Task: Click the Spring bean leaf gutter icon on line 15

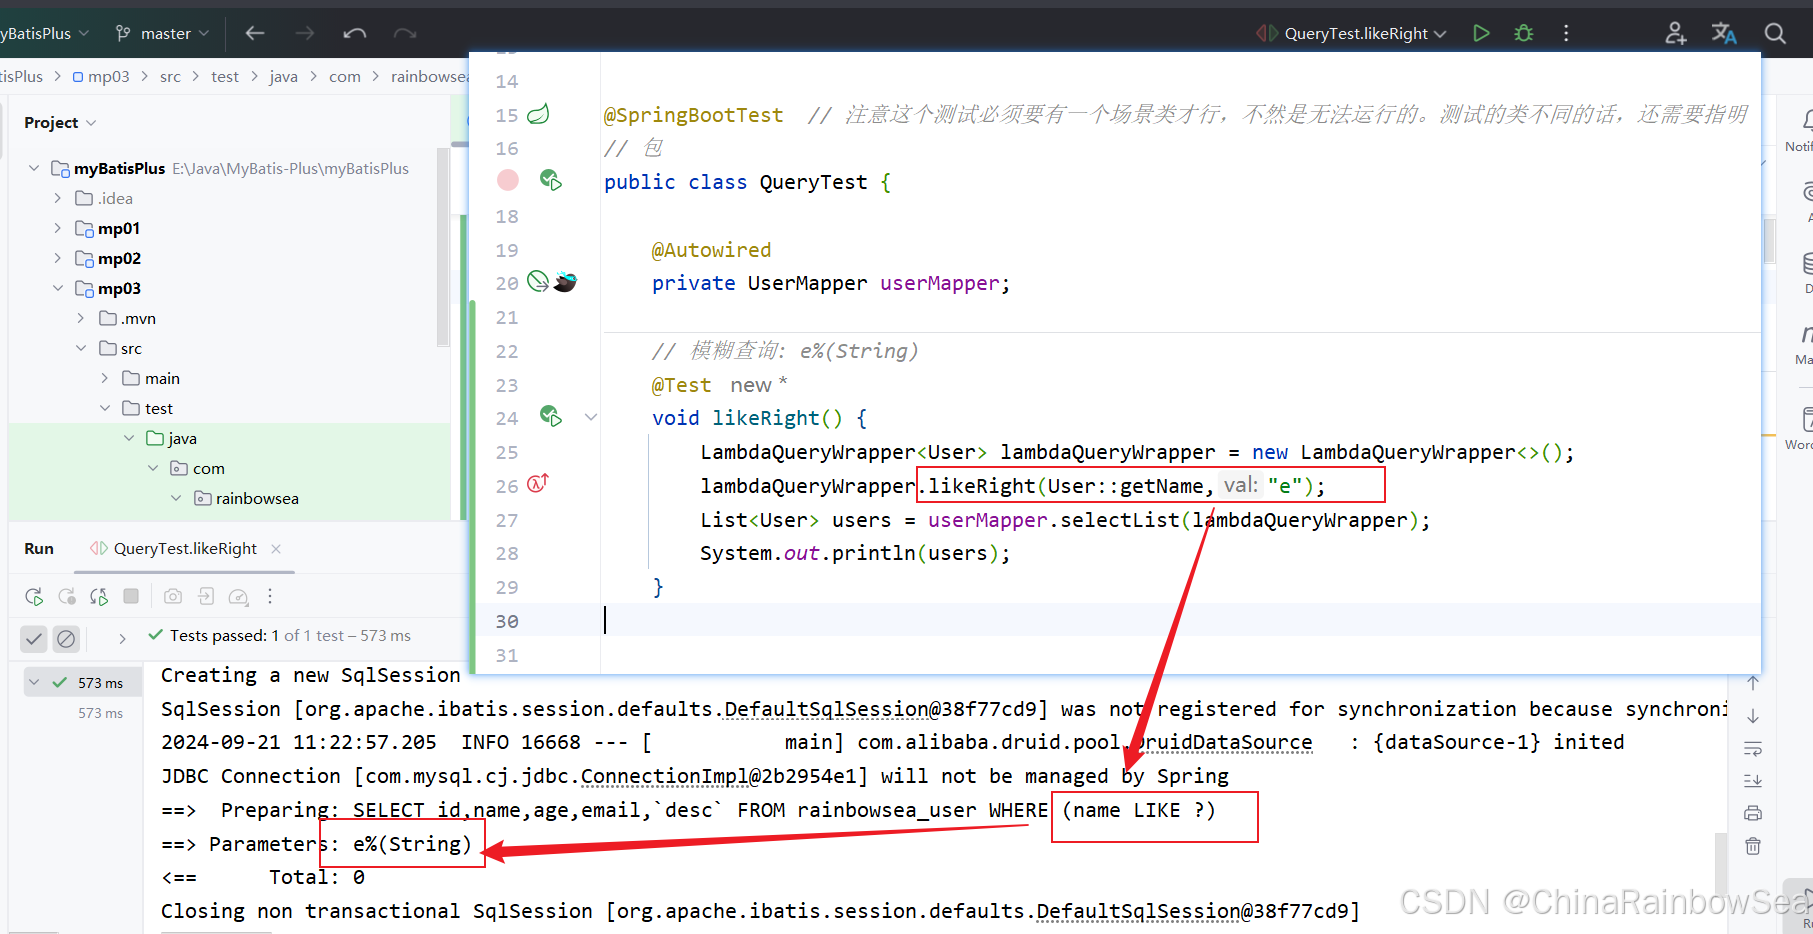Action: (x=538, y=114)
